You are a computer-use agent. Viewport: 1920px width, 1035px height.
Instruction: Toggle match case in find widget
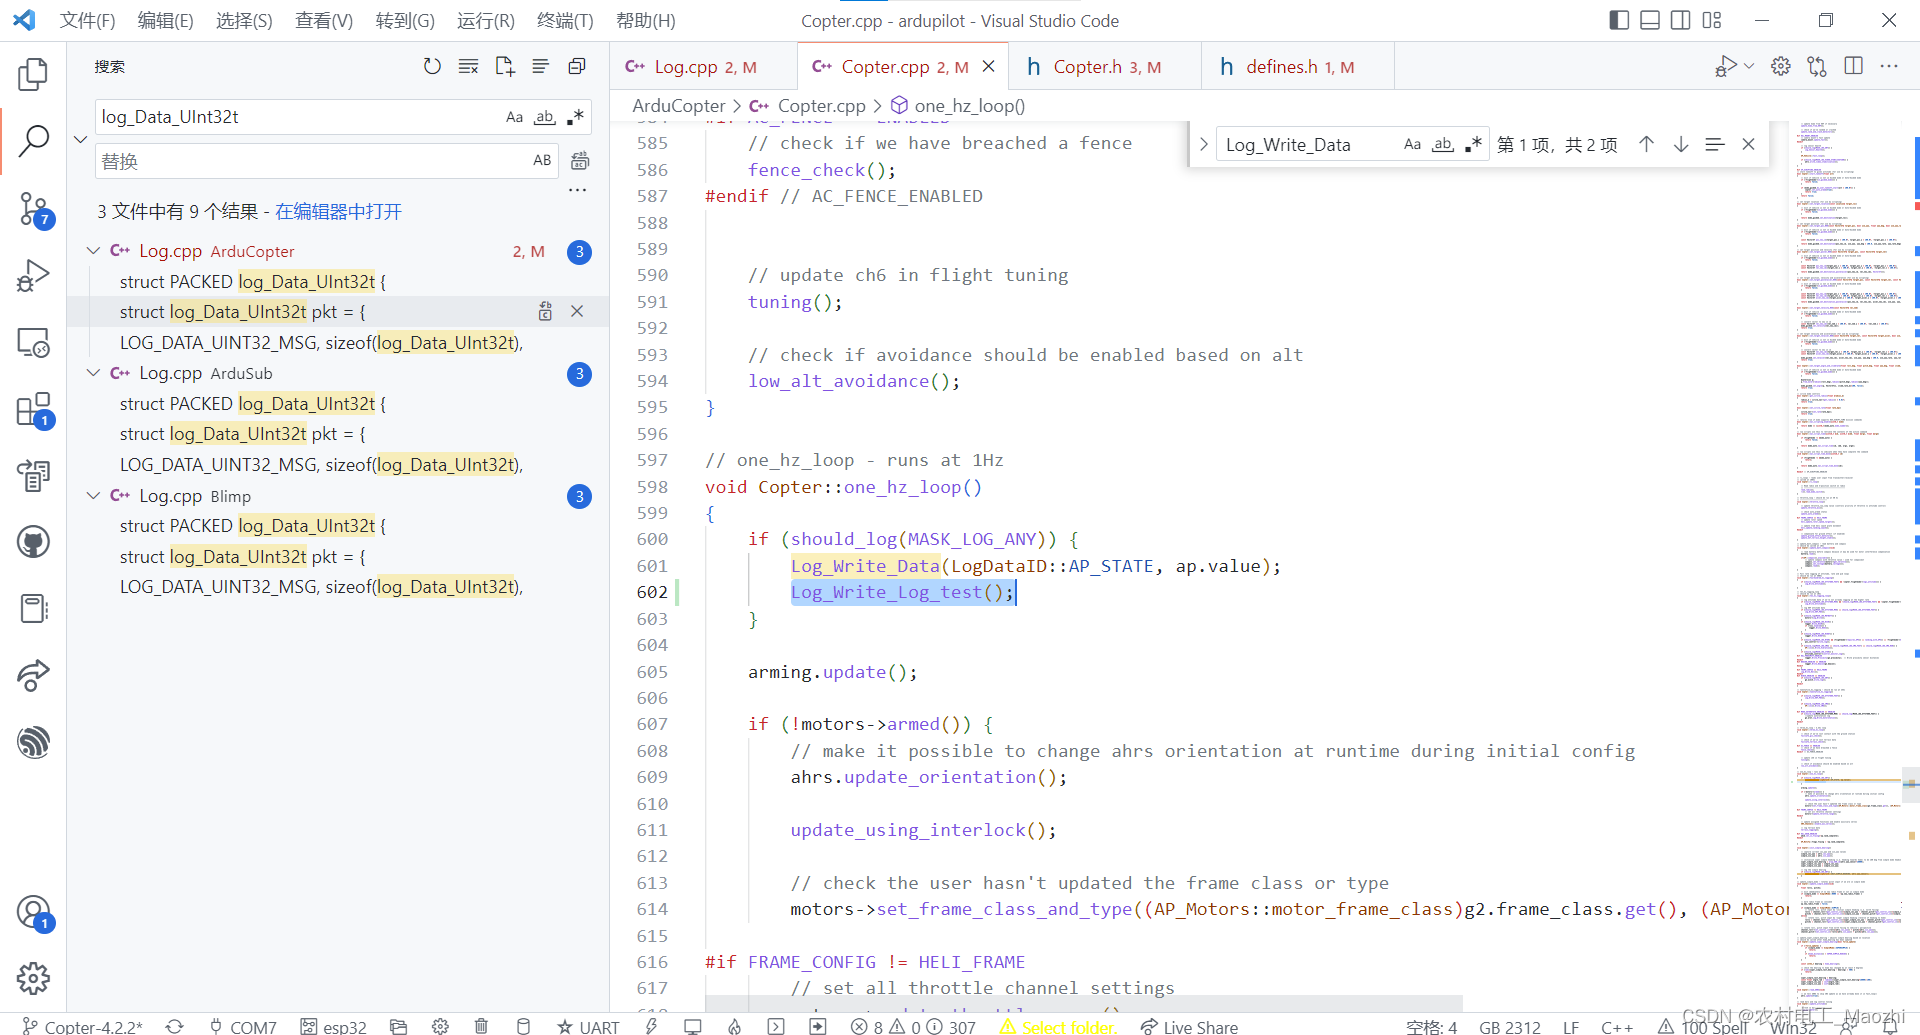click(x=1412, y=144)
